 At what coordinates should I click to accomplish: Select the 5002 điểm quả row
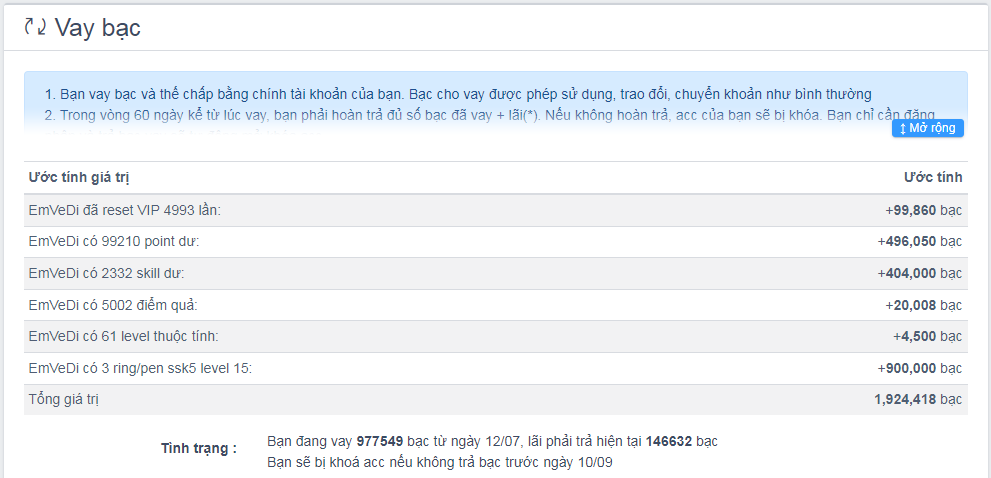(x=113, y=305)
